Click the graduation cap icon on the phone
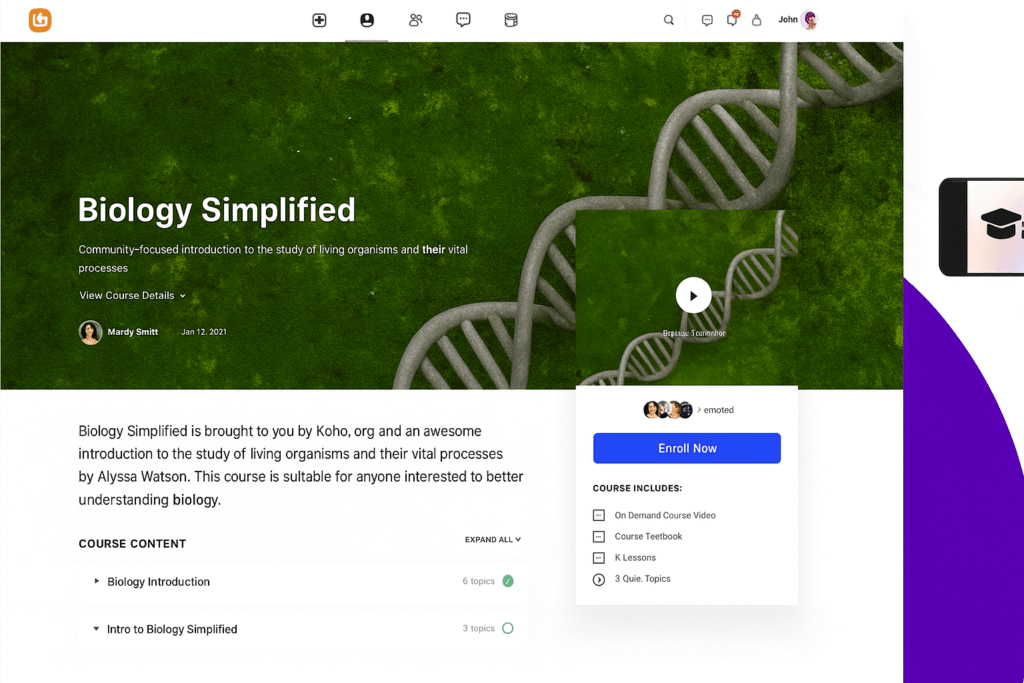Image resolution: width=1024 pixels, height=683 pixels. coord(1002,223)
